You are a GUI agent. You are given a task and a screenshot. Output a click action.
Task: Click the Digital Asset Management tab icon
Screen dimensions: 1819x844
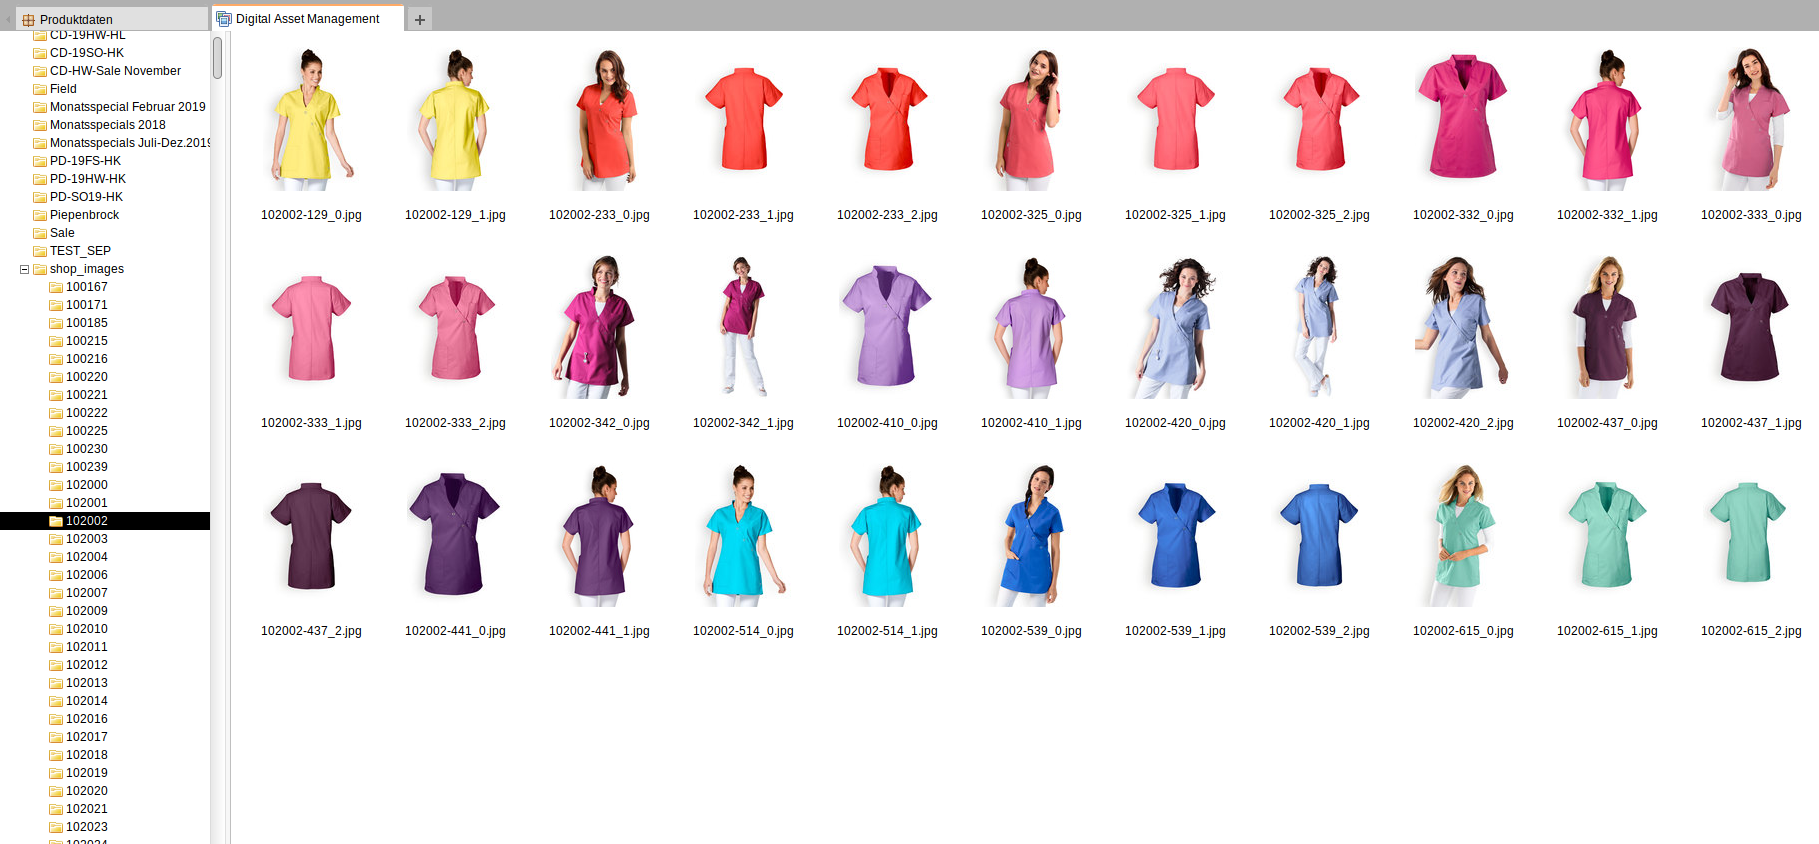pos(224,19)
